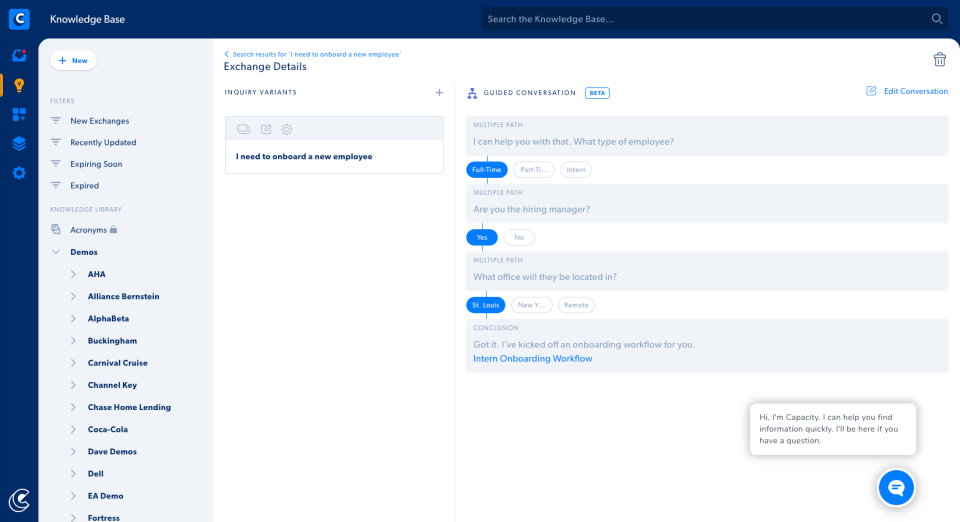960x522 pixels.
Task: Delete exchange with trash icon
Action: pyautogui.click(x=939, y=59)
